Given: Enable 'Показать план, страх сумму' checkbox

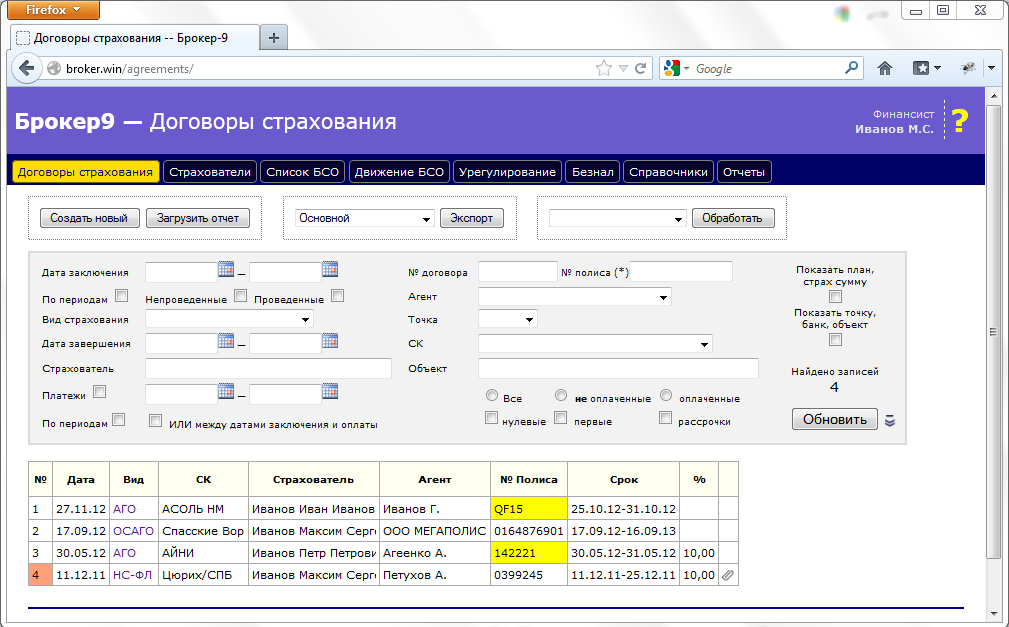Looking at the screenshot, I should (x=835, y=296).
